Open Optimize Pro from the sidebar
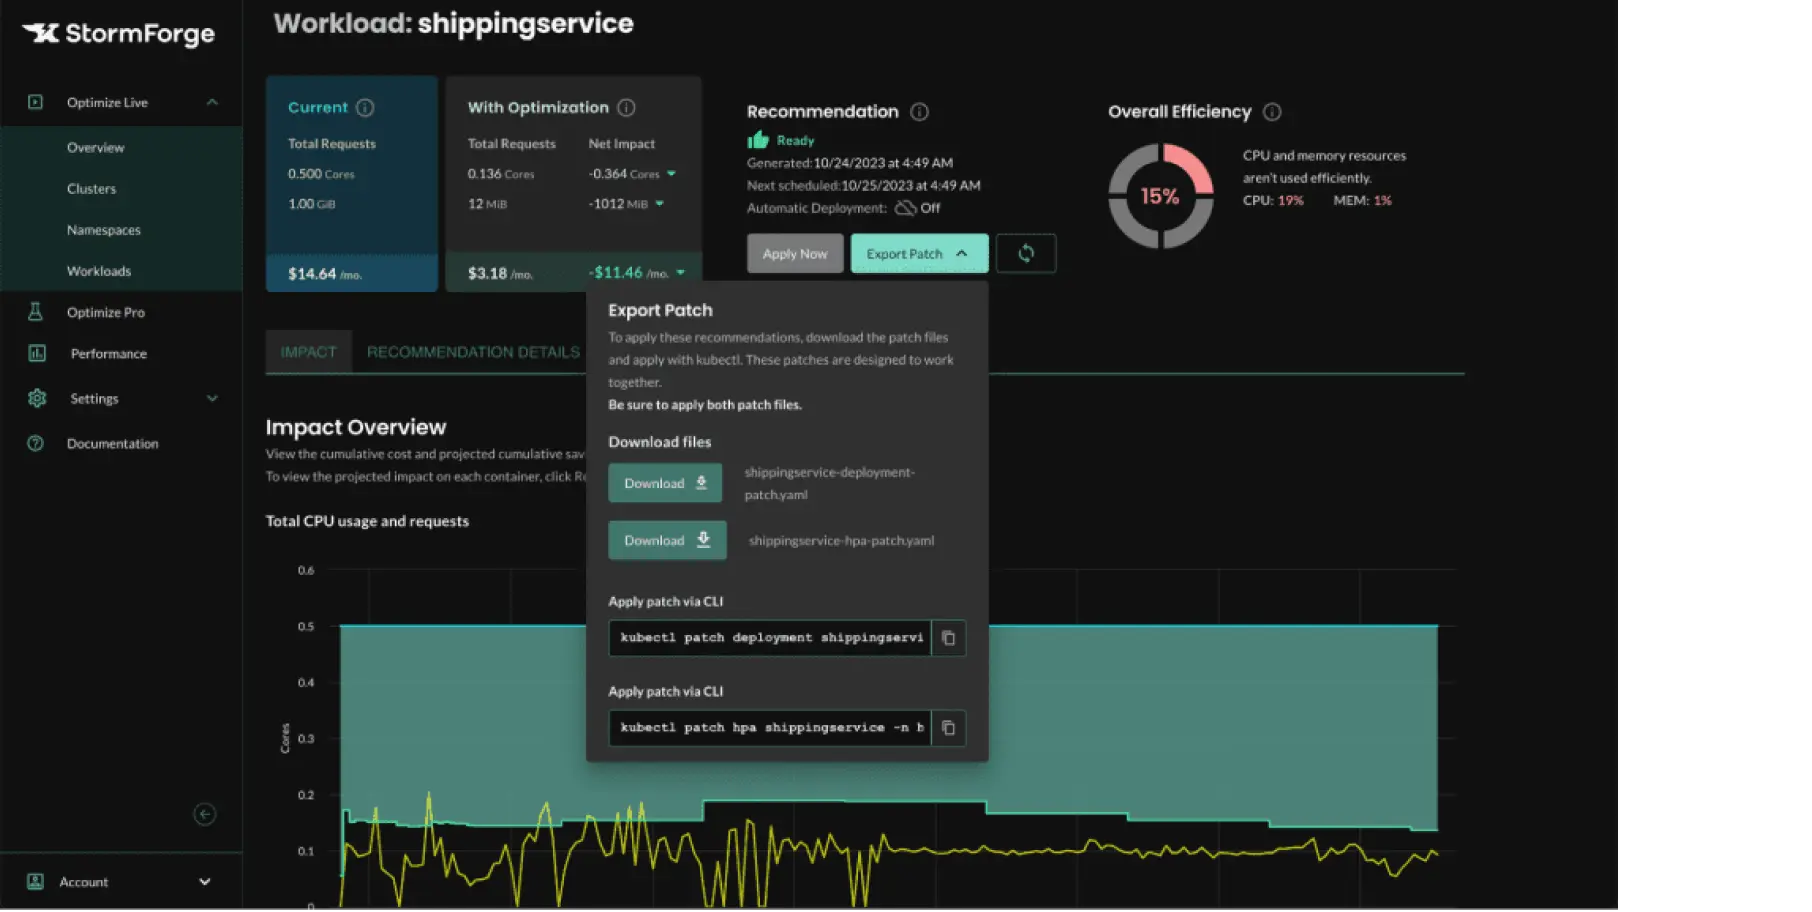This screenshot has height=912, width=1812. pos(106,311)
